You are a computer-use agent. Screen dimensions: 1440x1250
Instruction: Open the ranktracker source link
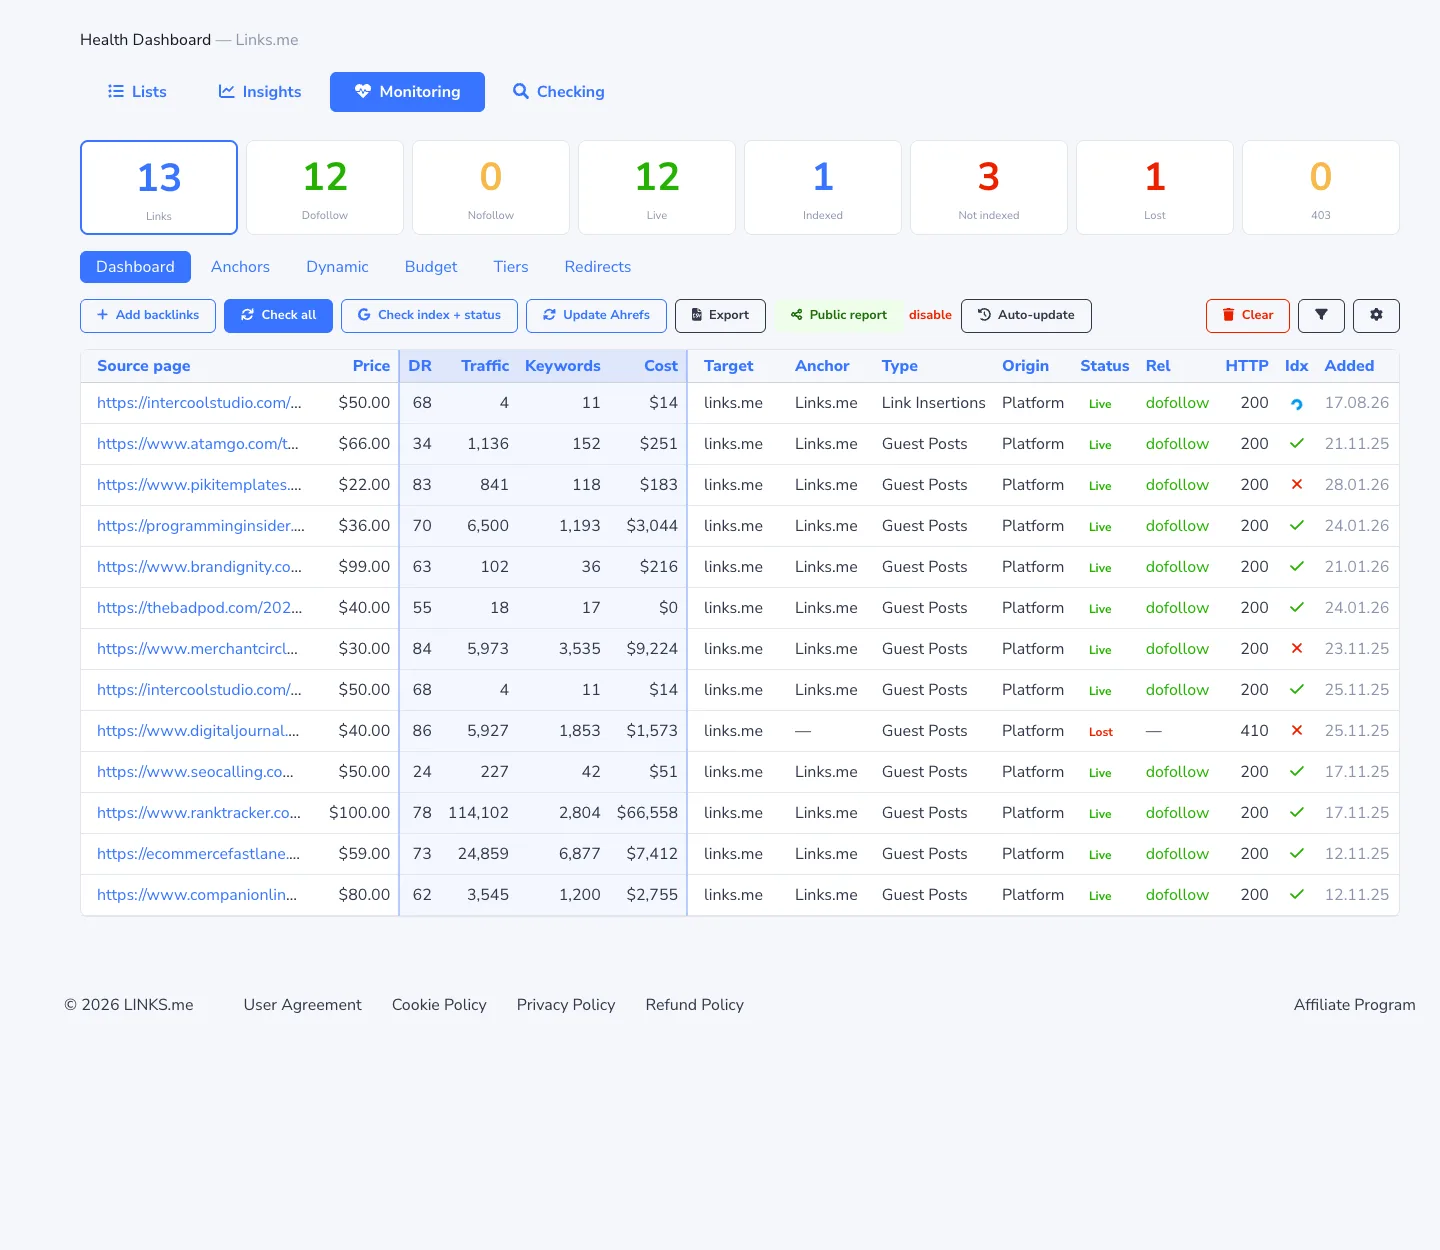(199, 812)
